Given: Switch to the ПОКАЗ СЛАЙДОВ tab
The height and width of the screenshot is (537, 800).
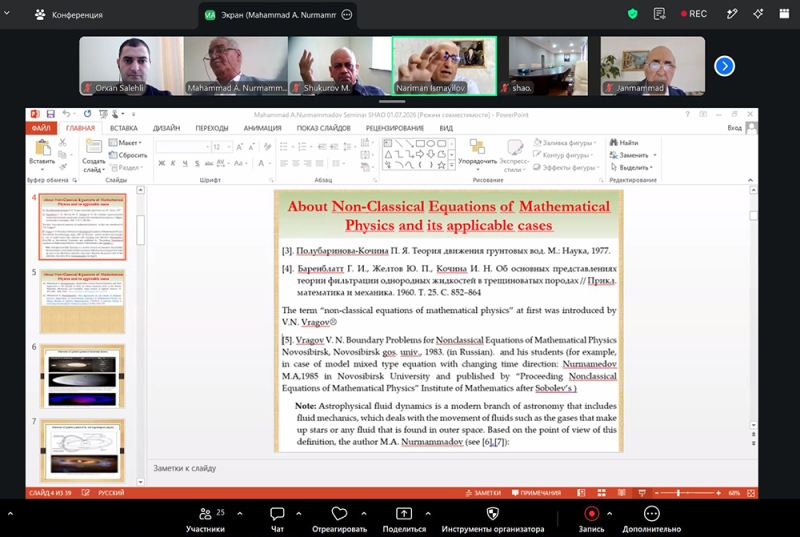Looking at the screenshot, I should tap(323, 128).
